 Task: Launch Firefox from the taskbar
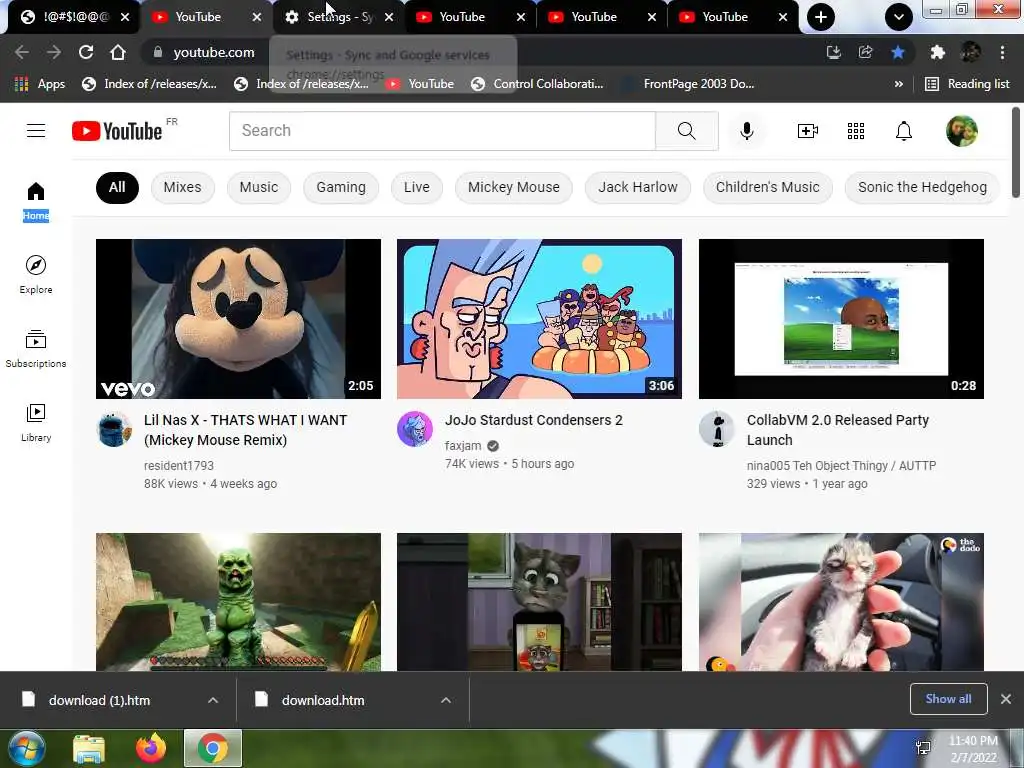click(x=151, y=748)
